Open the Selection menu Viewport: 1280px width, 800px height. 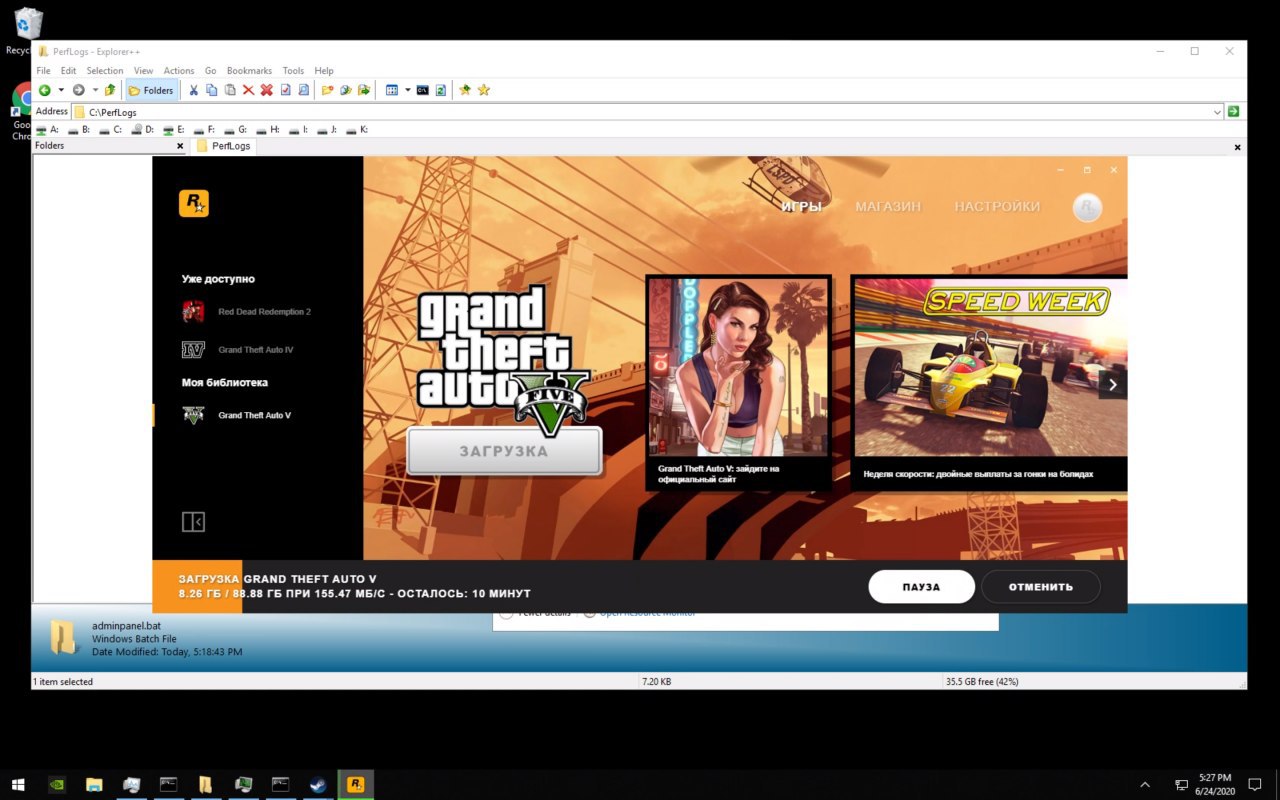pos(104,71)
